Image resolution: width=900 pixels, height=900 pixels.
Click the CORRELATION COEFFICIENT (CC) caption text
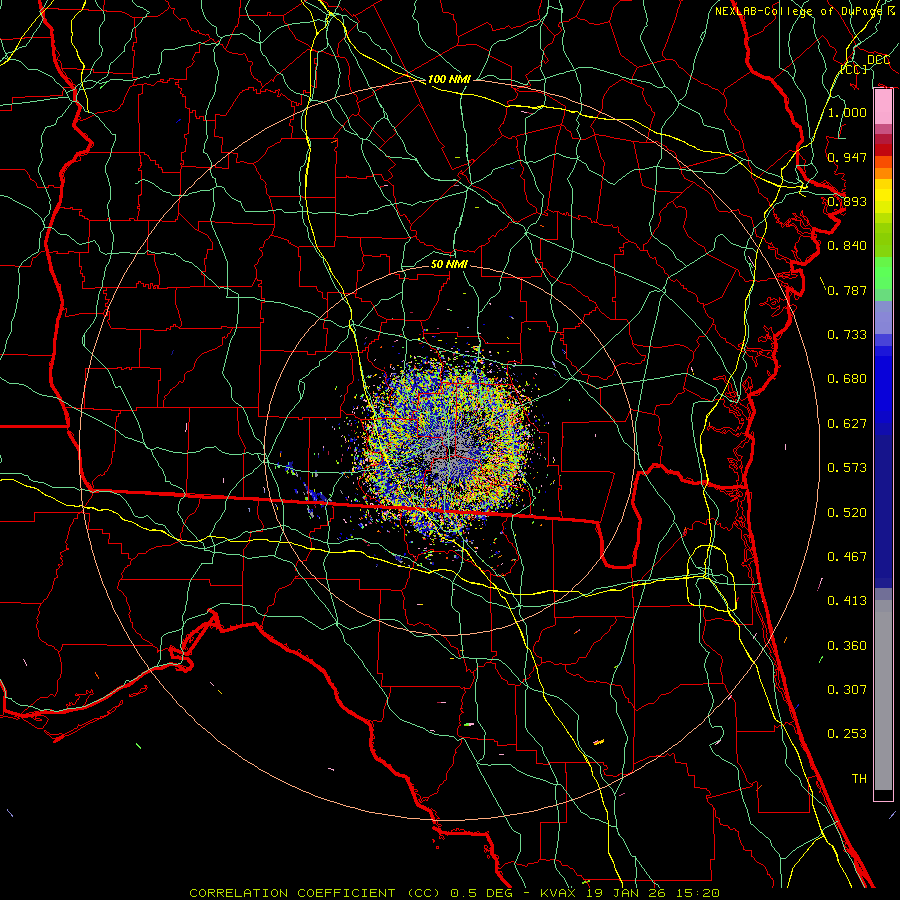315,893
